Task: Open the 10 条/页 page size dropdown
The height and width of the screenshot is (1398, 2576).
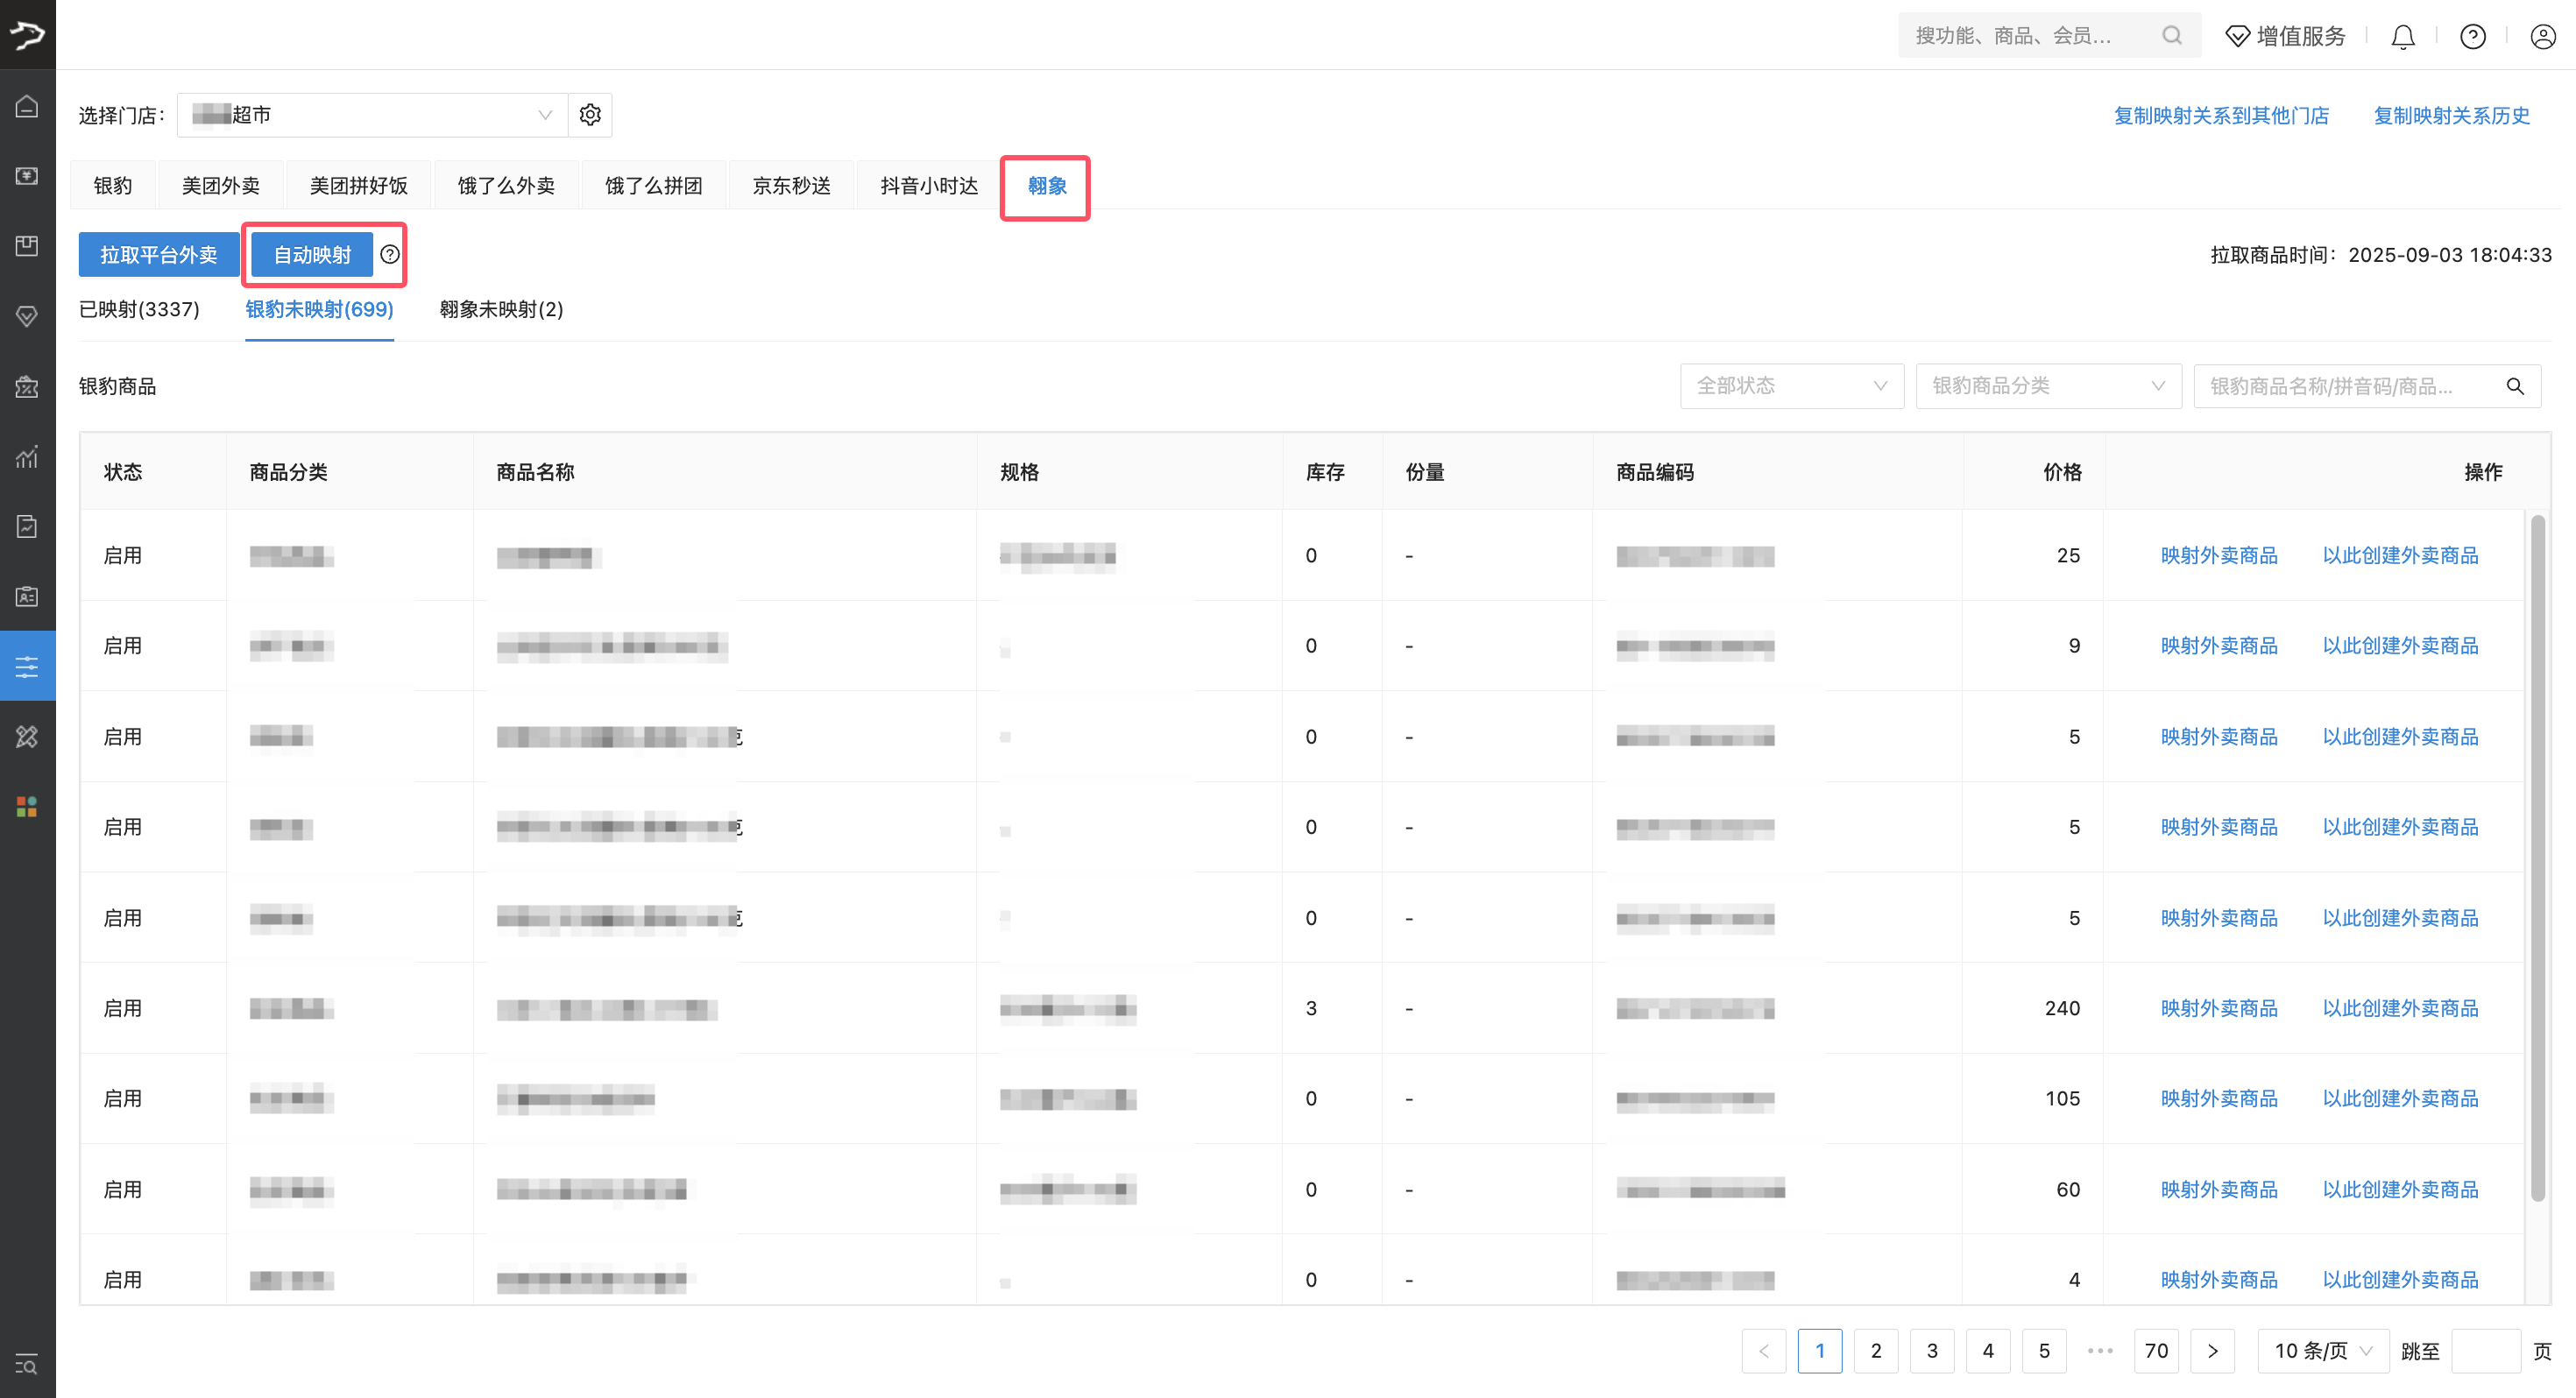Action: (x=2322, y=1351)
